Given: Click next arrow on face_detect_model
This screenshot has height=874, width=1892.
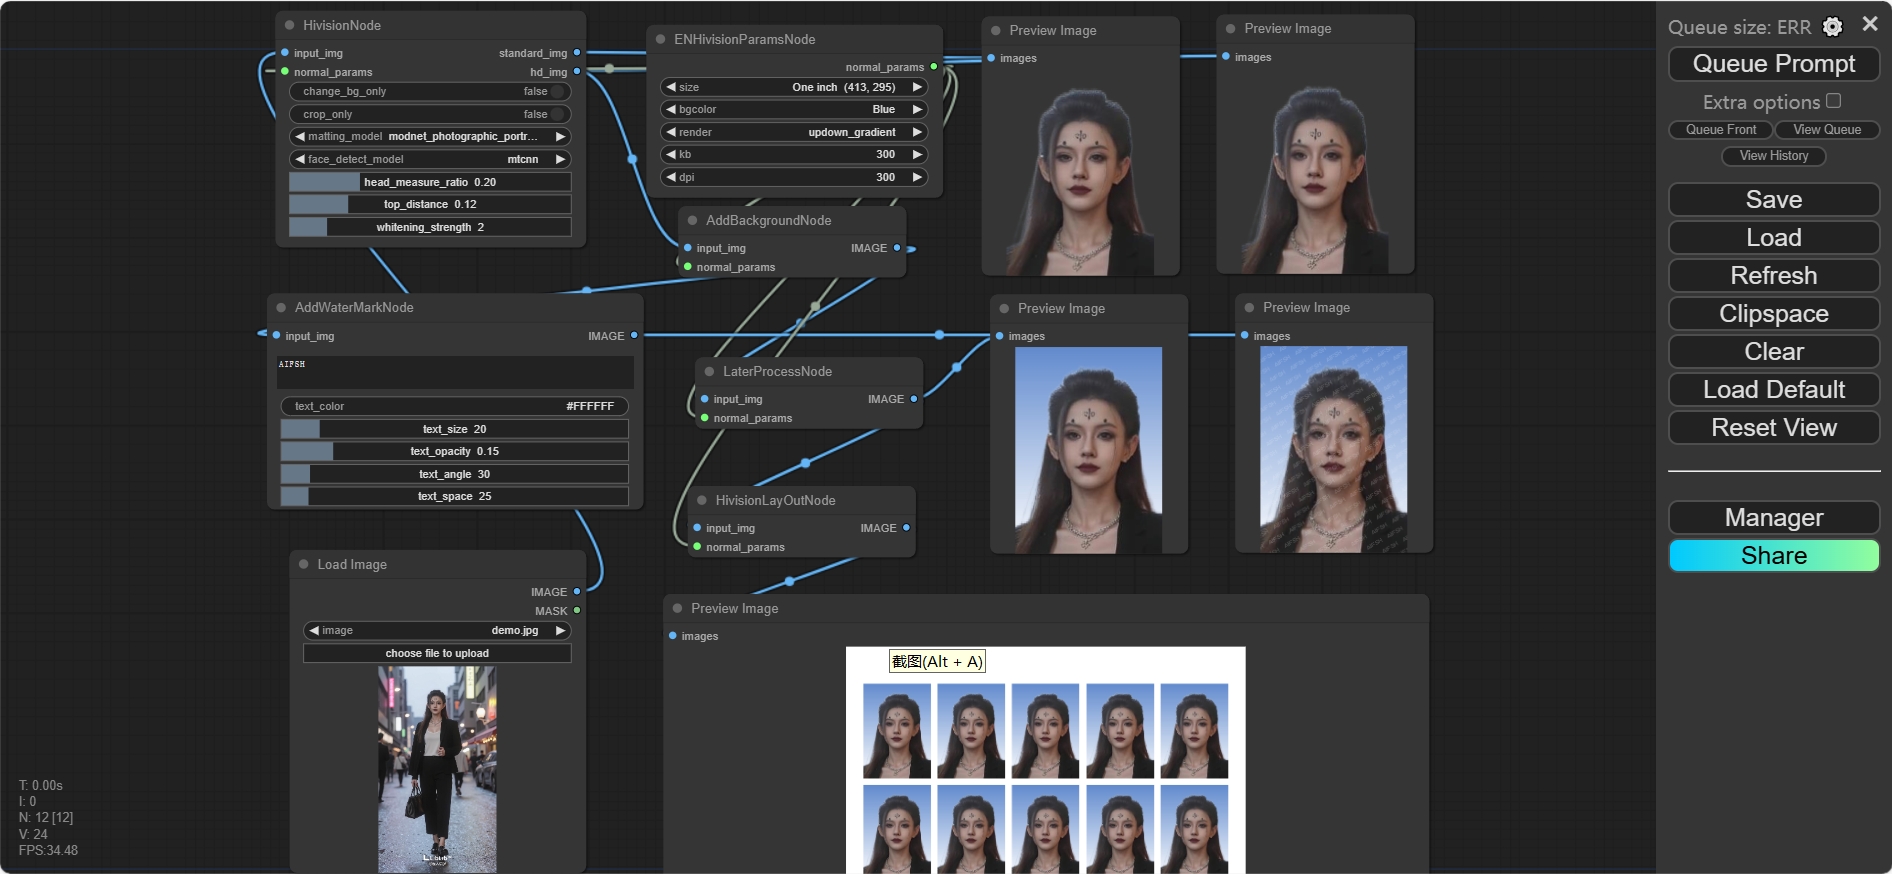Looking at the screenshot, I should (561, 159).
